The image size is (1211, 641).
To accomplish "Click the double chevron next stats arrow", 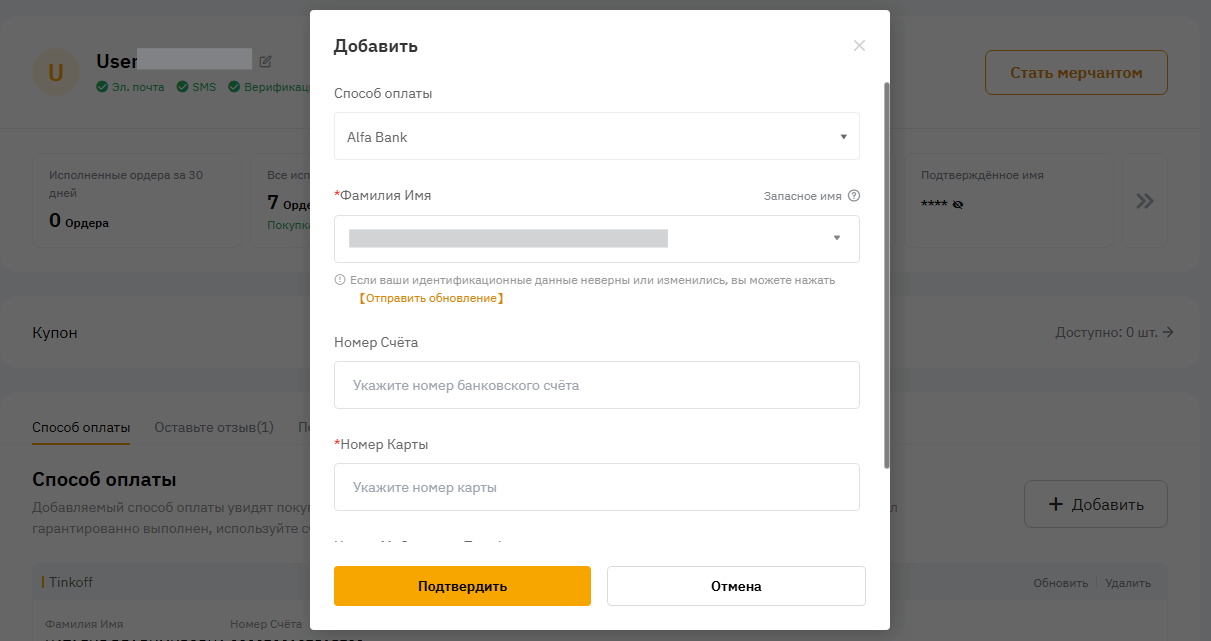I will click(x=1145, y=201).
